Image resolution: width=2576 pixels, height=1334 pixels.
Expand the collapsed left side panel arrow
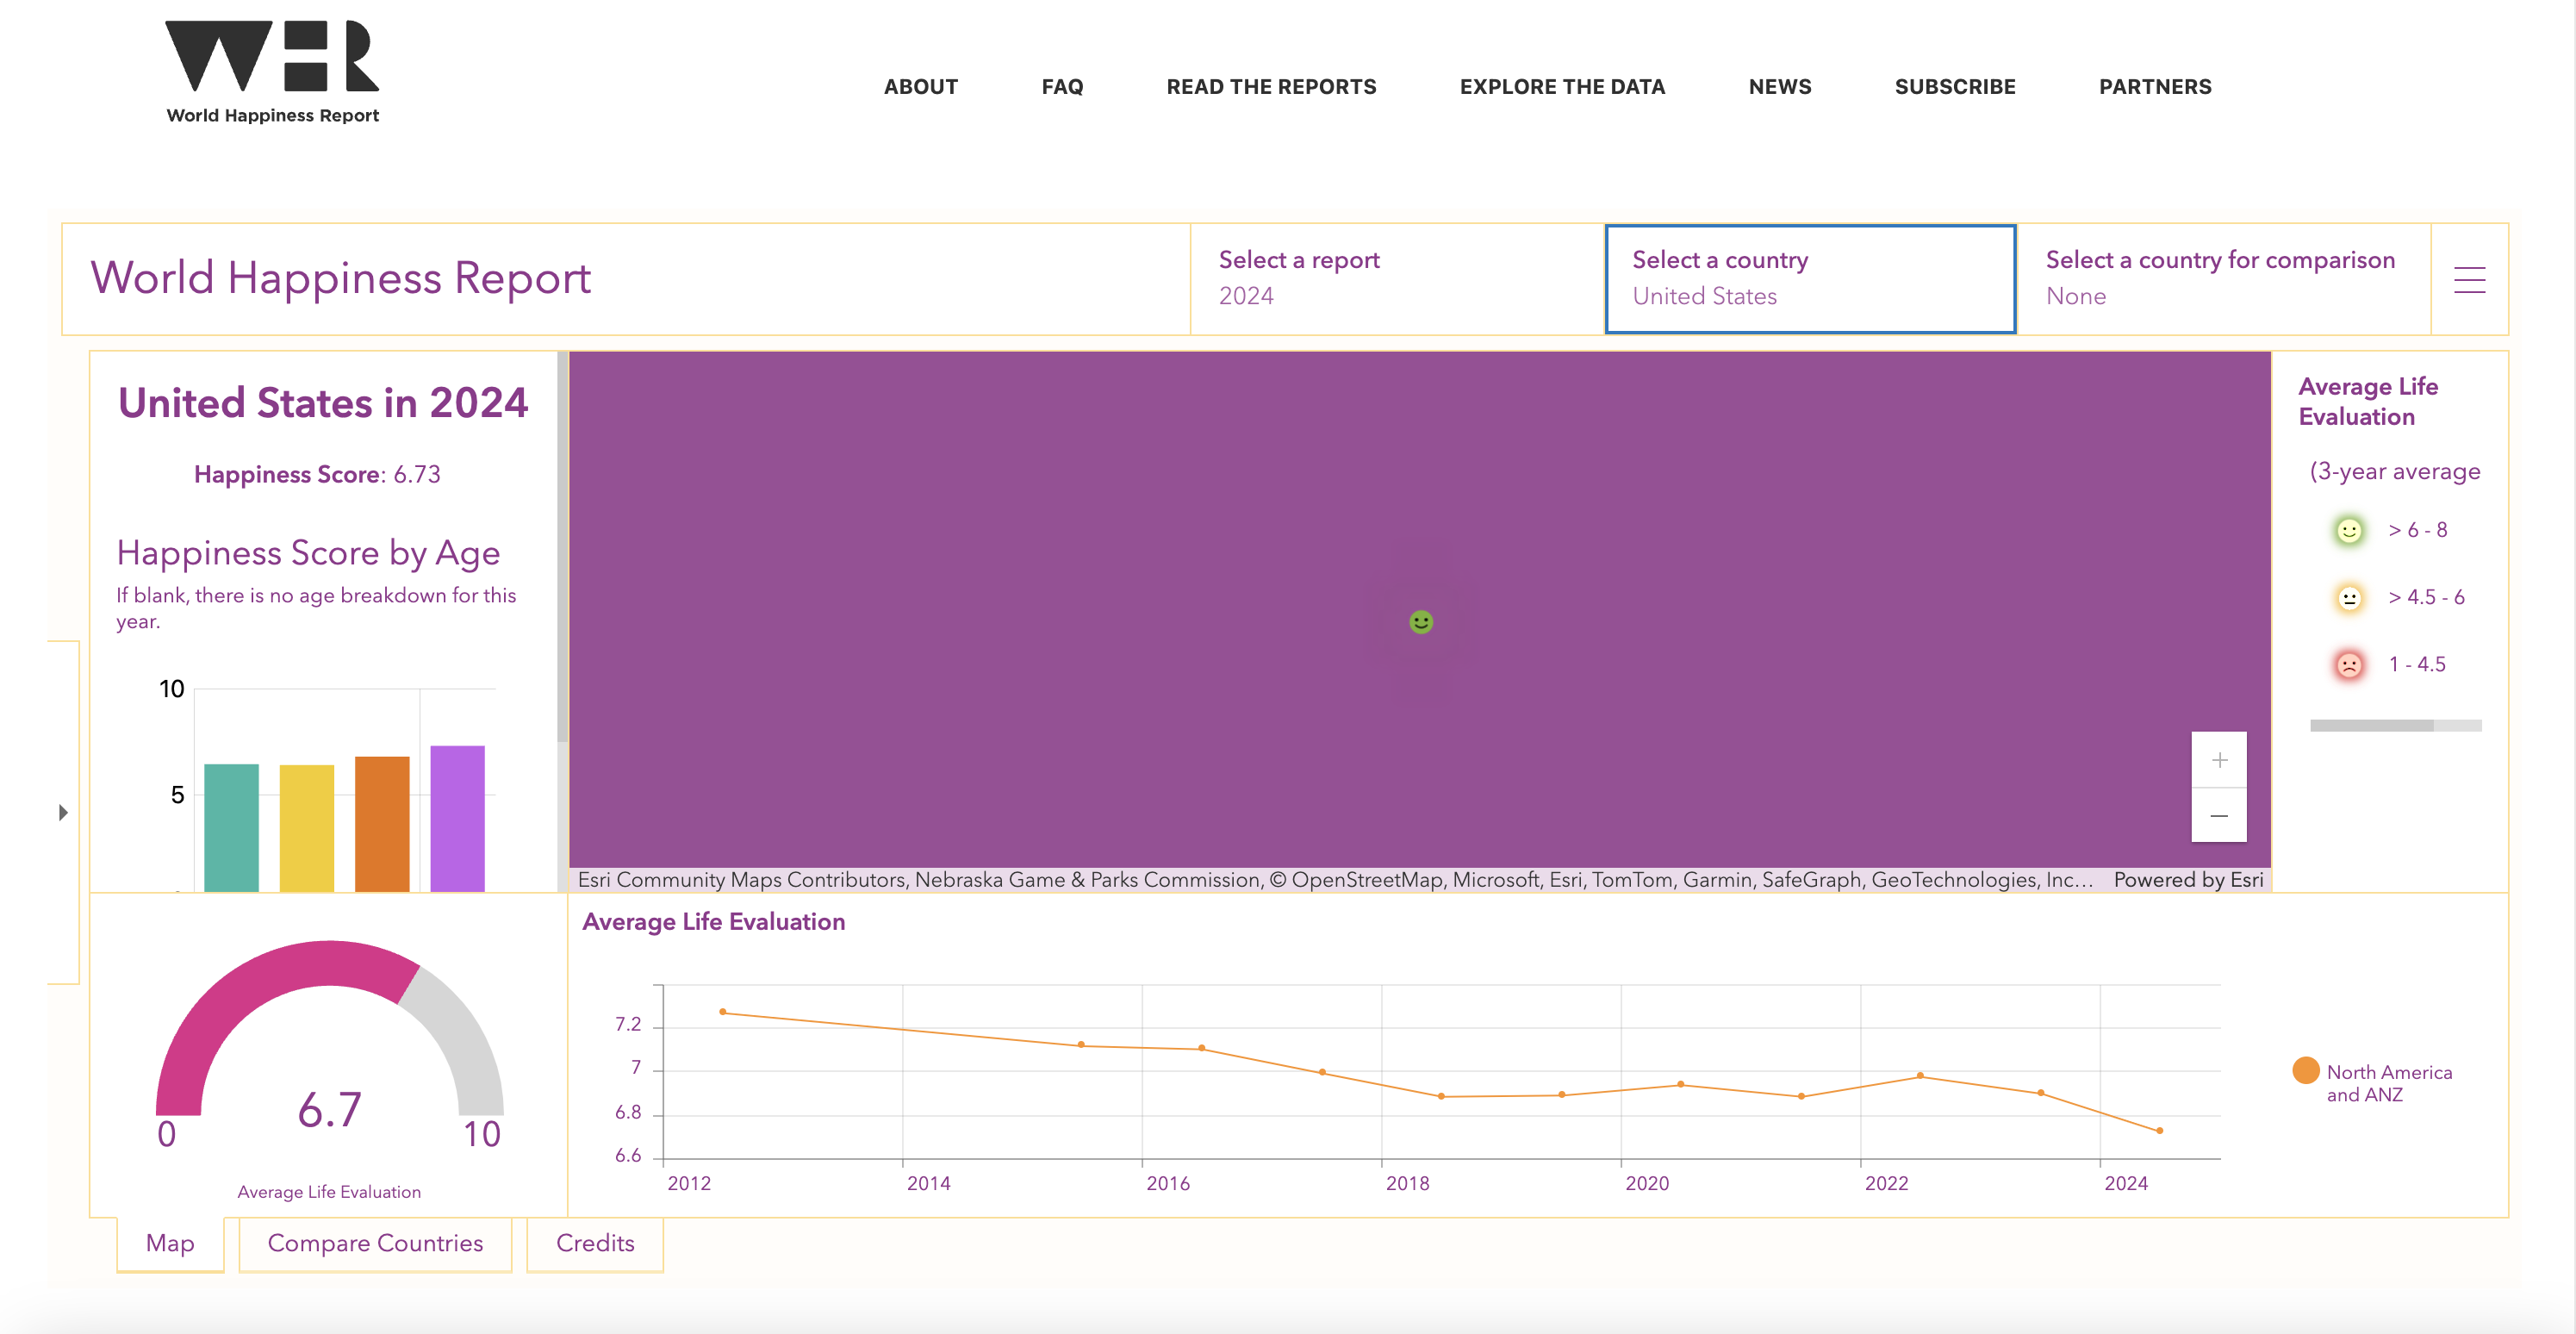tap(63, 812)
